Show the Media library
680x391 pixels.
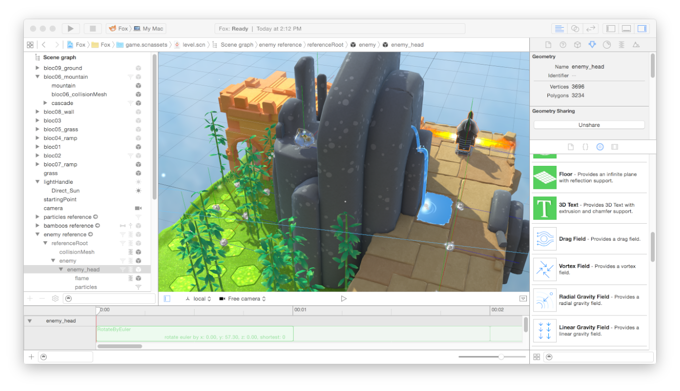coord(615,147)
